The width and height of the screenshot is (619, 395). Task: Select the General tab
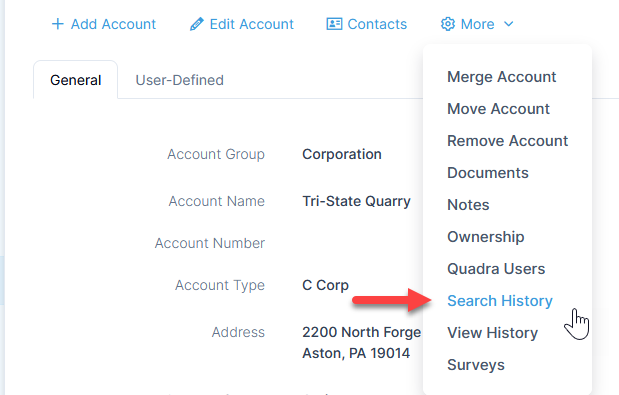pos(76,80)
